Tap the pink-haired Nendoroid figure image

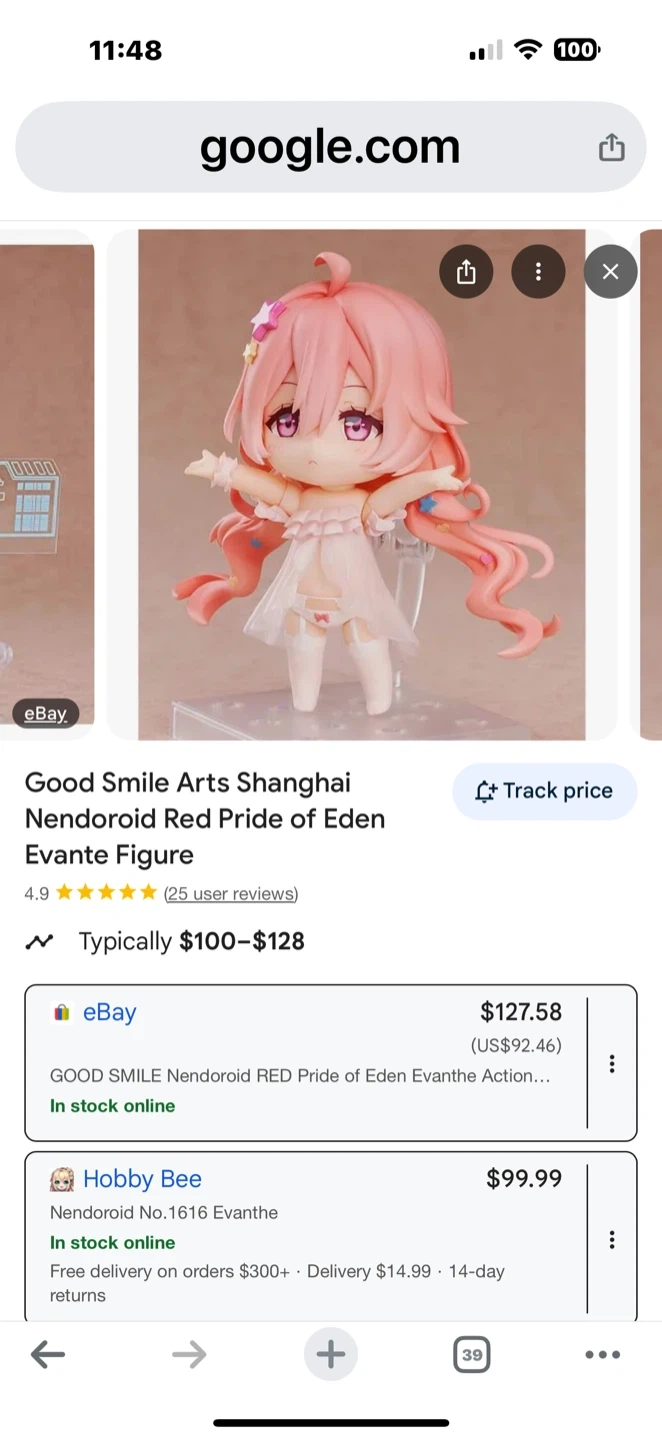click(x=360, y=500)
